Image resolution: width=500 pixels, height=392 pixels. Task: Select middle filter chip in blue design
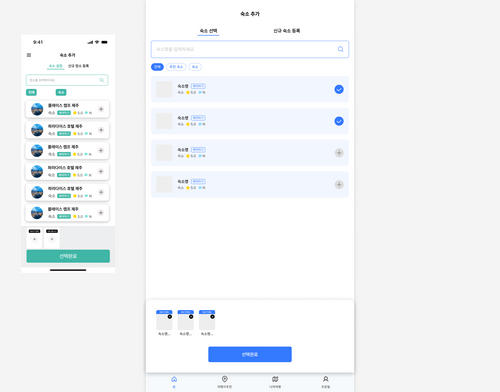176,67
